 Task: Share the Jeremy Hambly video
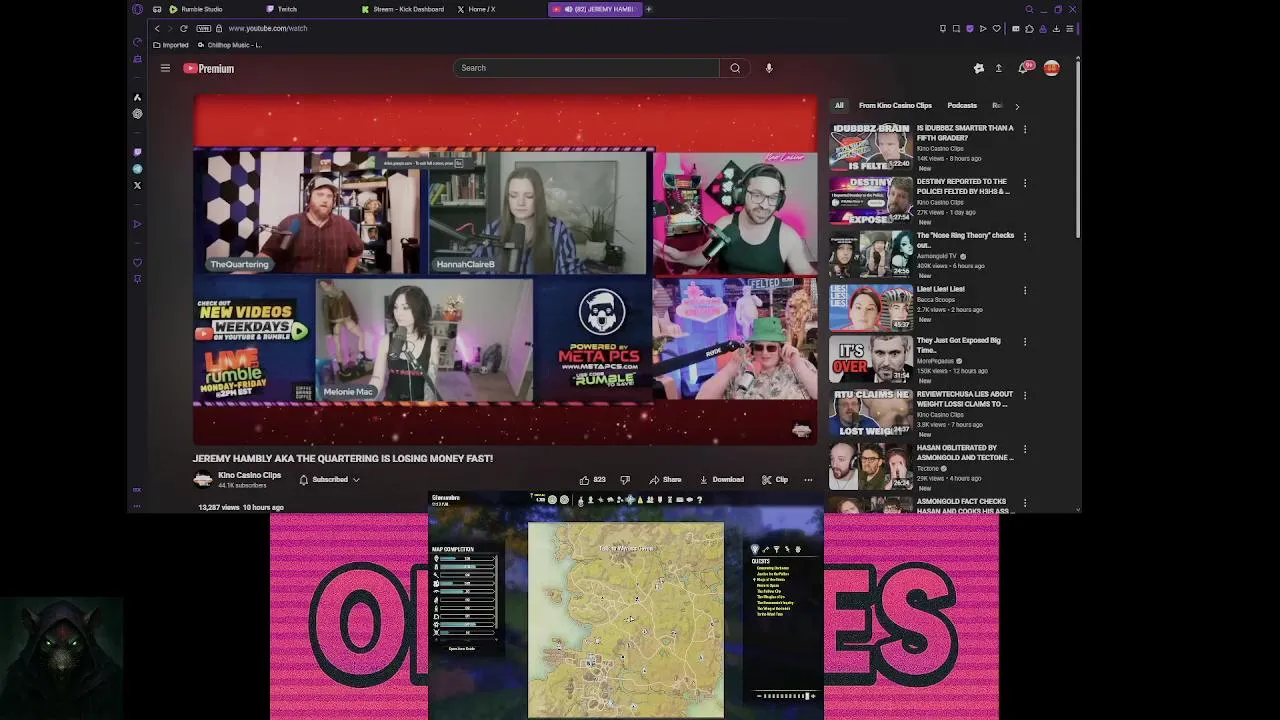[665, 480]
